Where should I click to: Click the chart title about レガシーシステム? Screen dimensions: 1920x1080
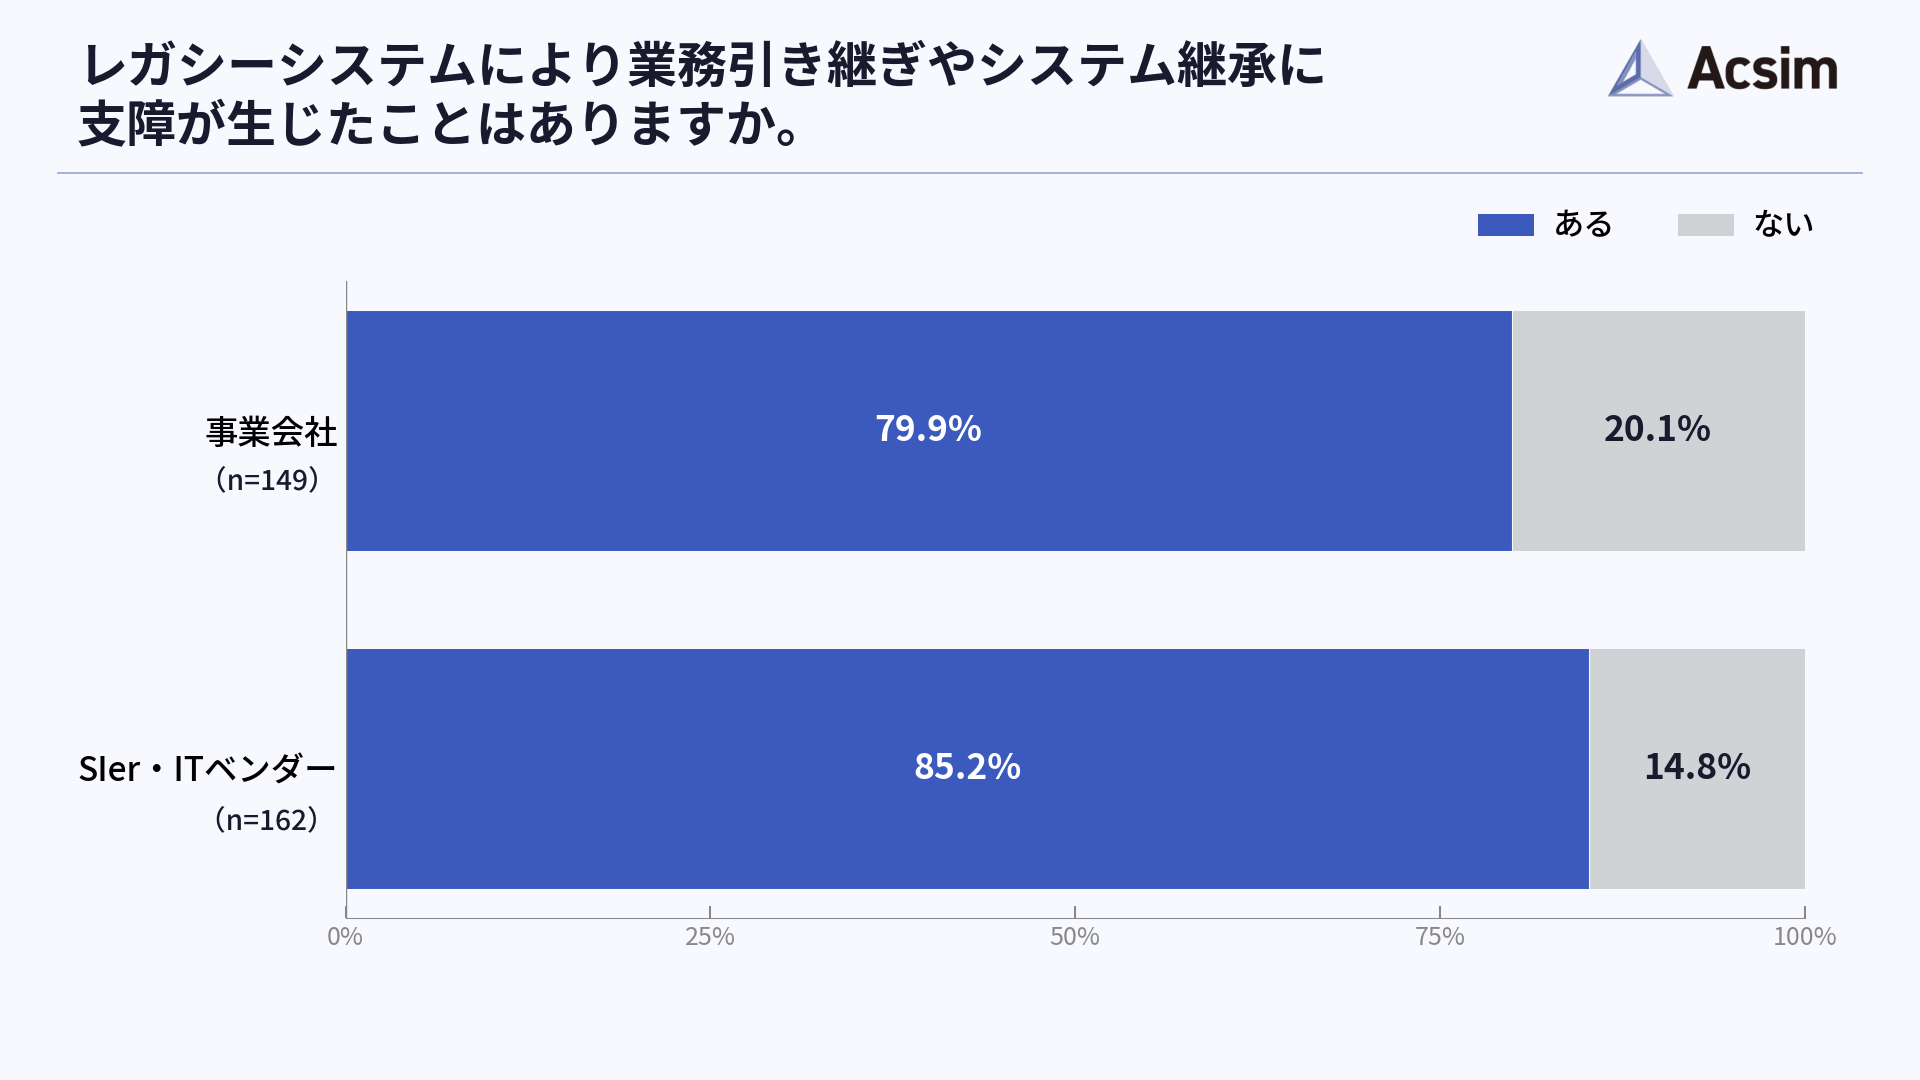[x=700, y=95]
